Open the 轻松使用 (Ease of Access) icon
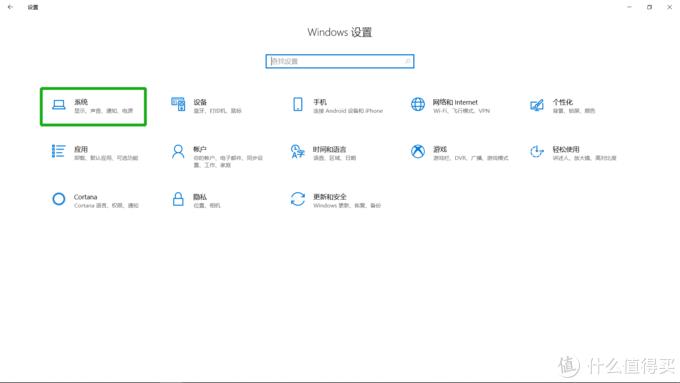The image size is (680, 383). (537, 151)
